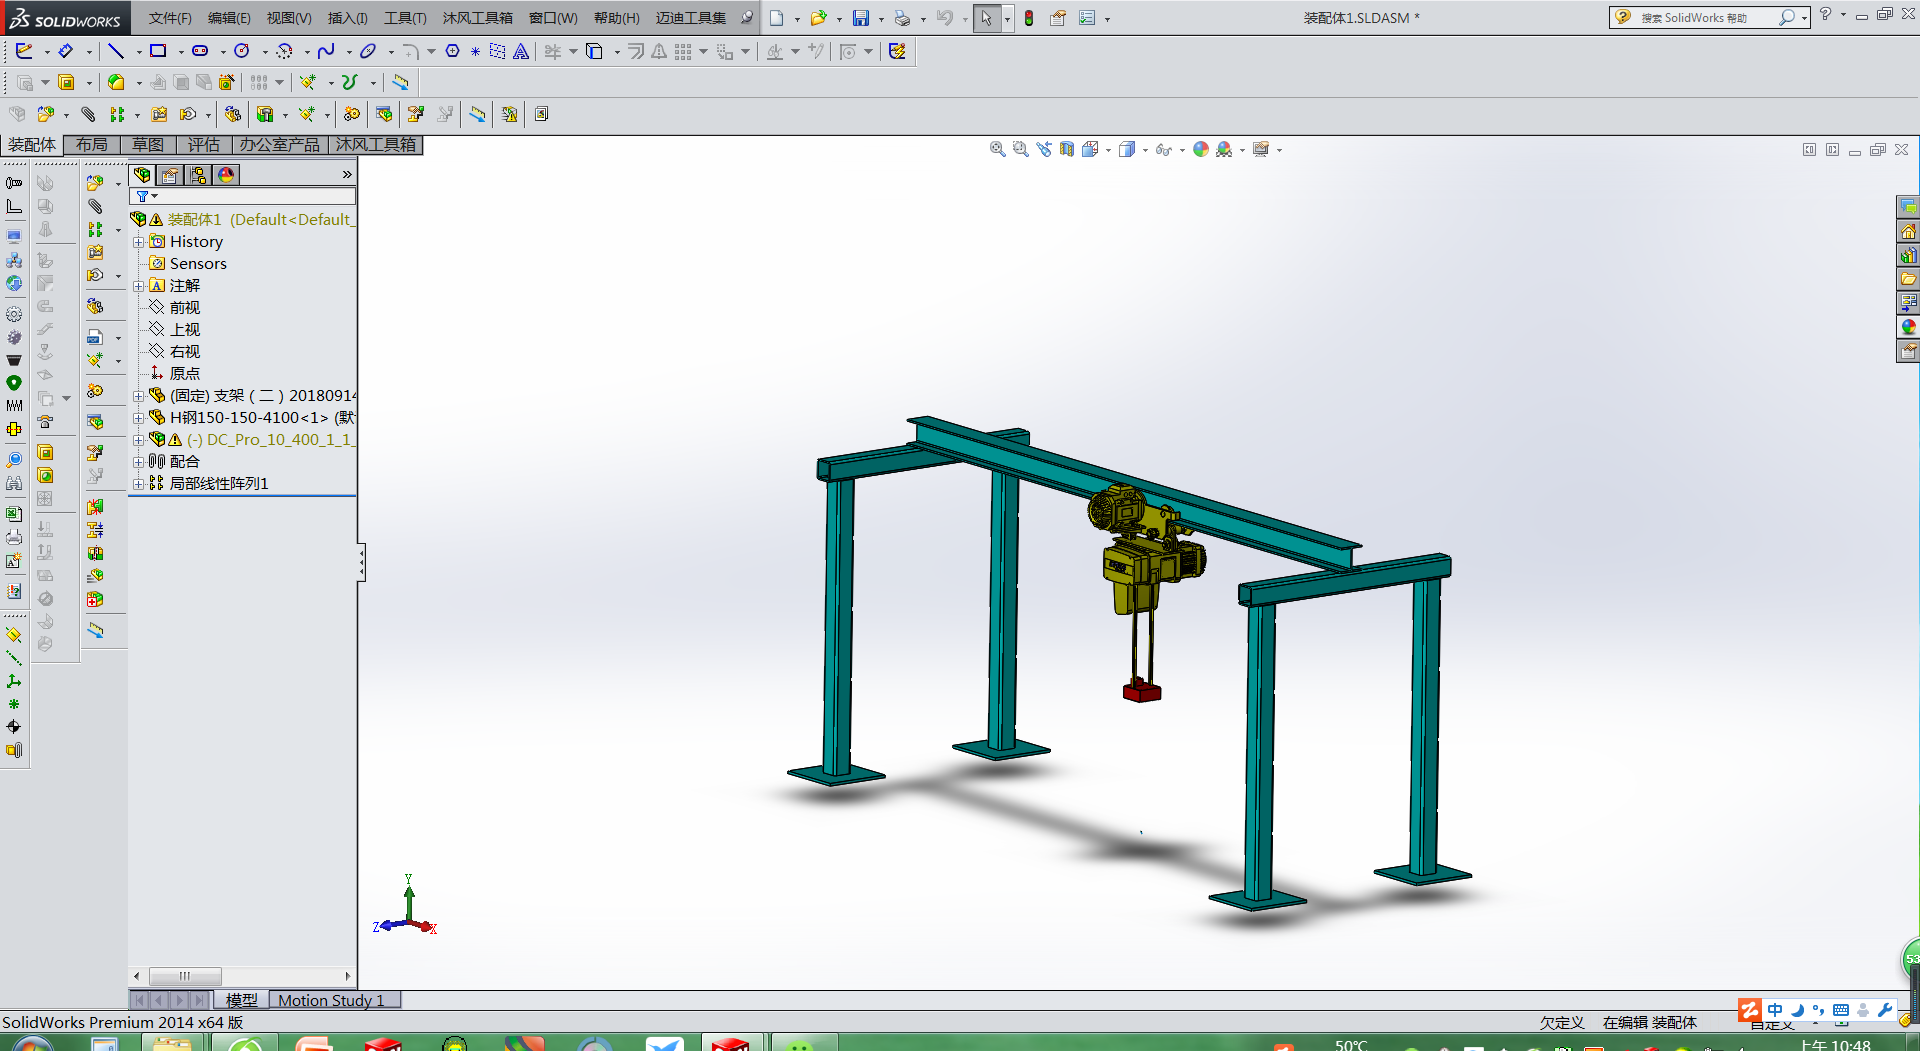Switch to the 布局 command tab
Screen dimensions: 1920x1051
[x=92, y=145]
